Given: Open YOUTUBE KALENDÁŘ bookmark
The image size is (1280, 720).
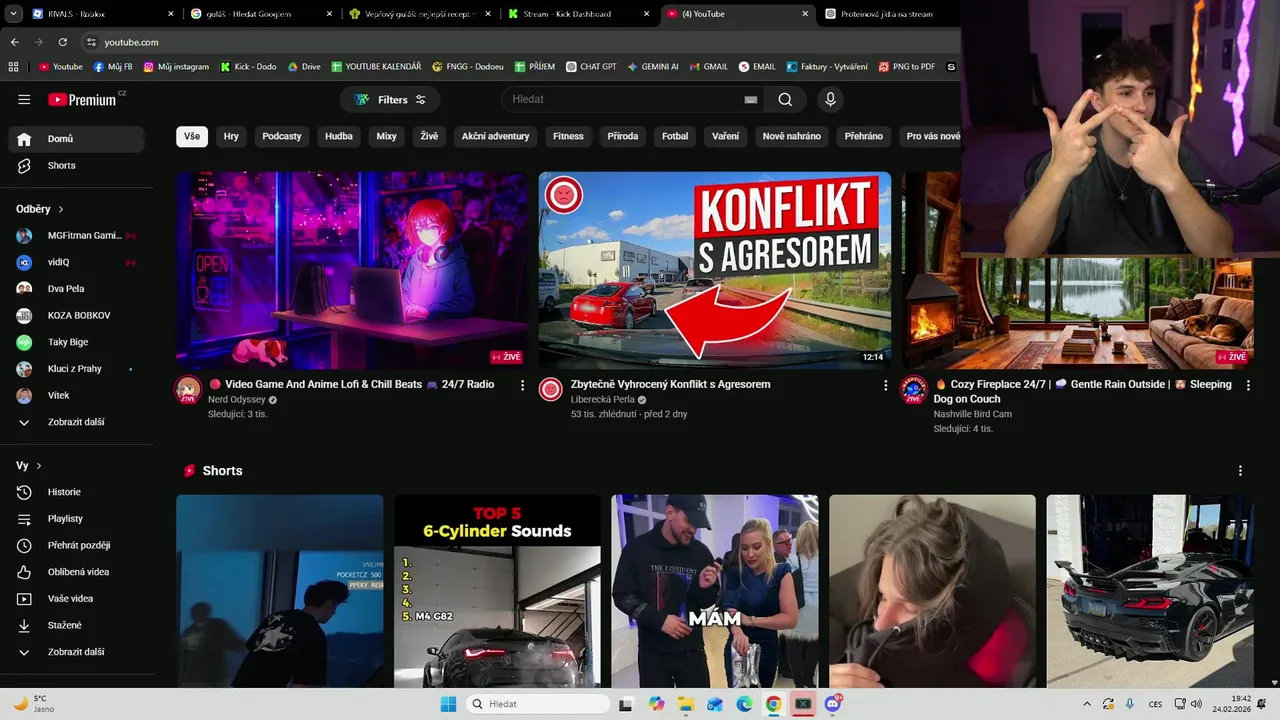Looking at the screenshot, I should [376, 67].
